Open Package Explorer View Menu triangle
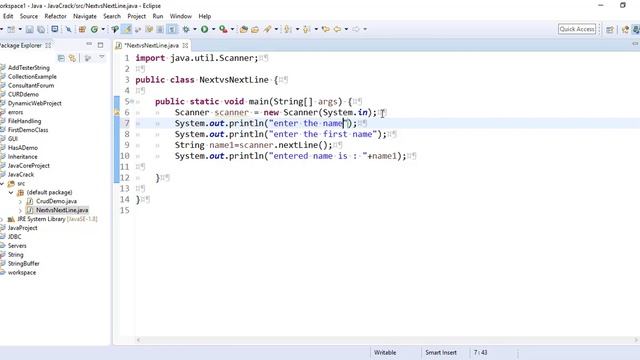The width and height of the screenshot is (640, 360). click(x=102, y=58)
